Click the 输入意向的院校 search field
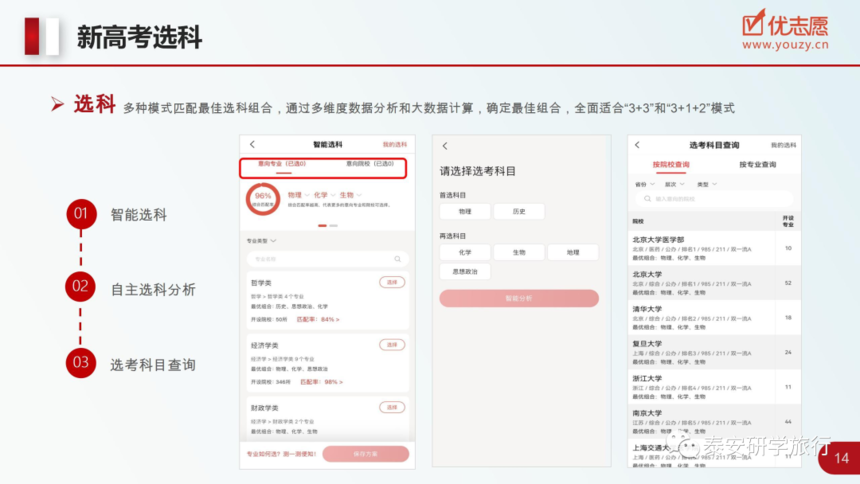 click(x=714, y=199)
